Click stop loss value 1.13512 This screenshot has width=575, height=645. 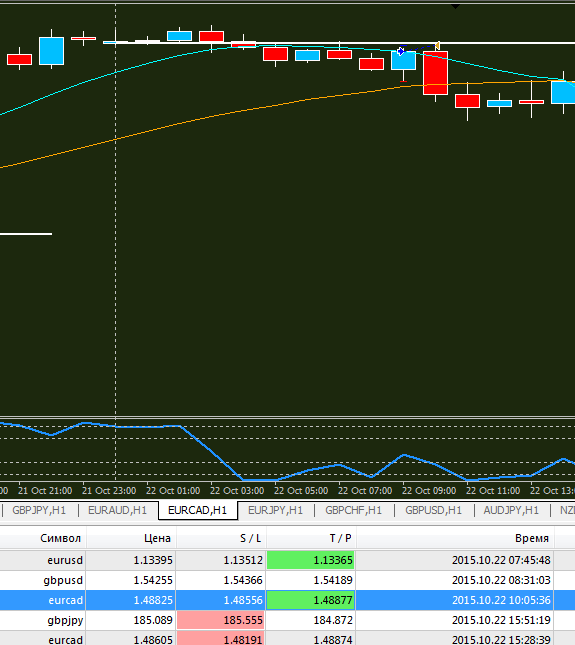coord(243,560)
